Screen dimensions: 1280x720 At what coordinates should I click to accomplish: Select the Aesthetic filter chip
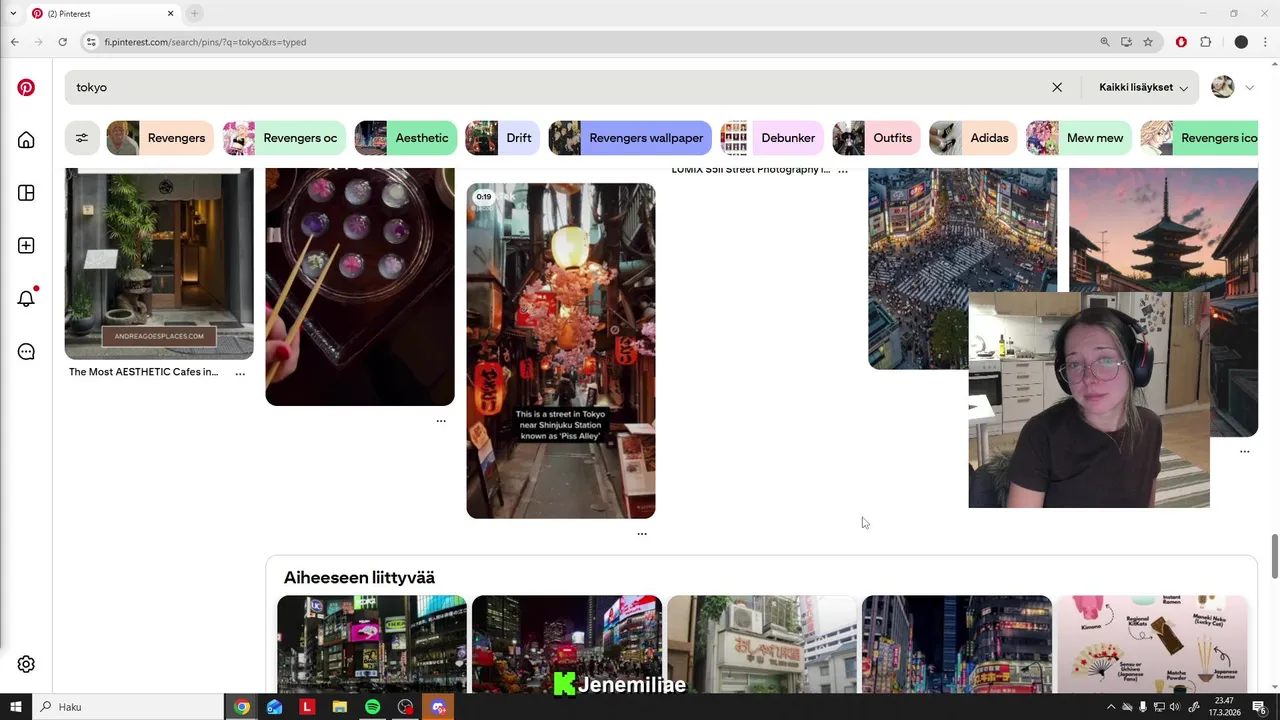[405, 138]
